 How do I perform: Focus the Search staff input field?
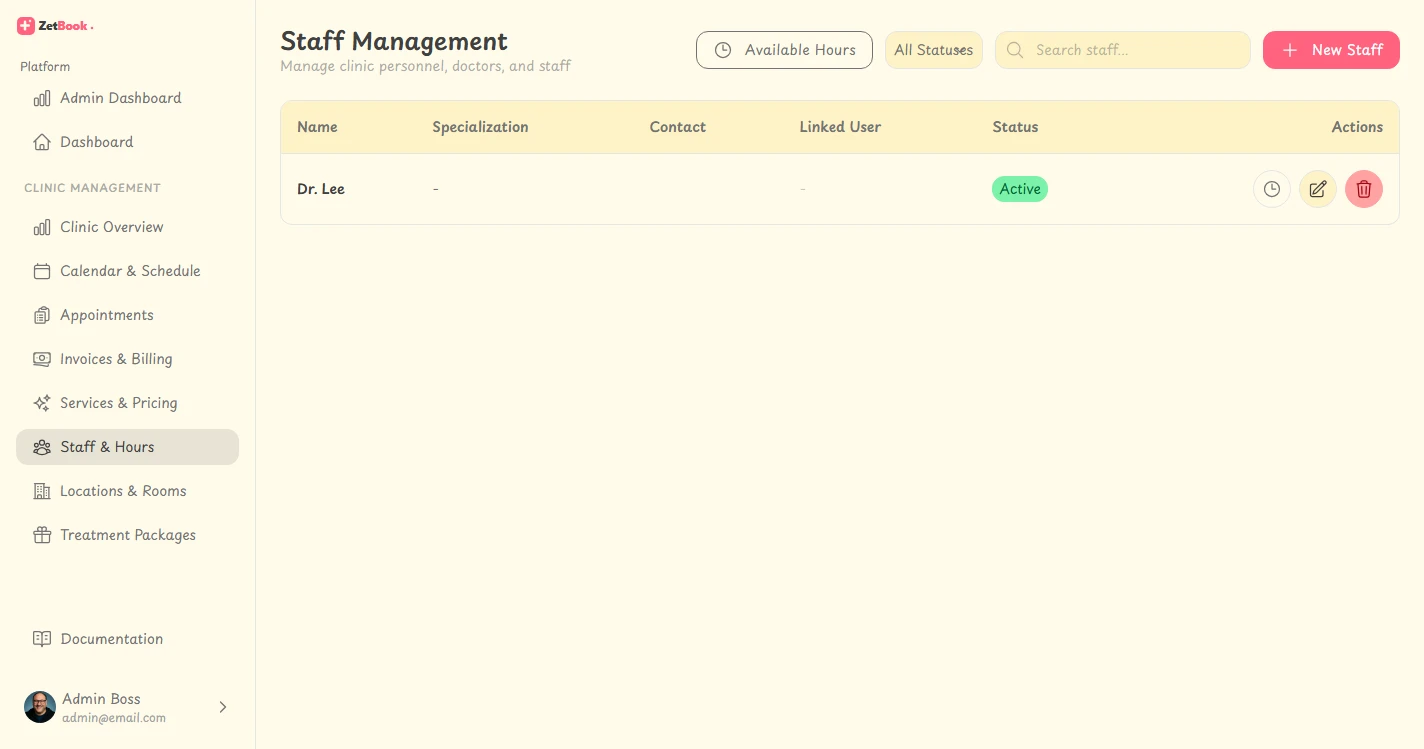click(x=1122, y=50)
